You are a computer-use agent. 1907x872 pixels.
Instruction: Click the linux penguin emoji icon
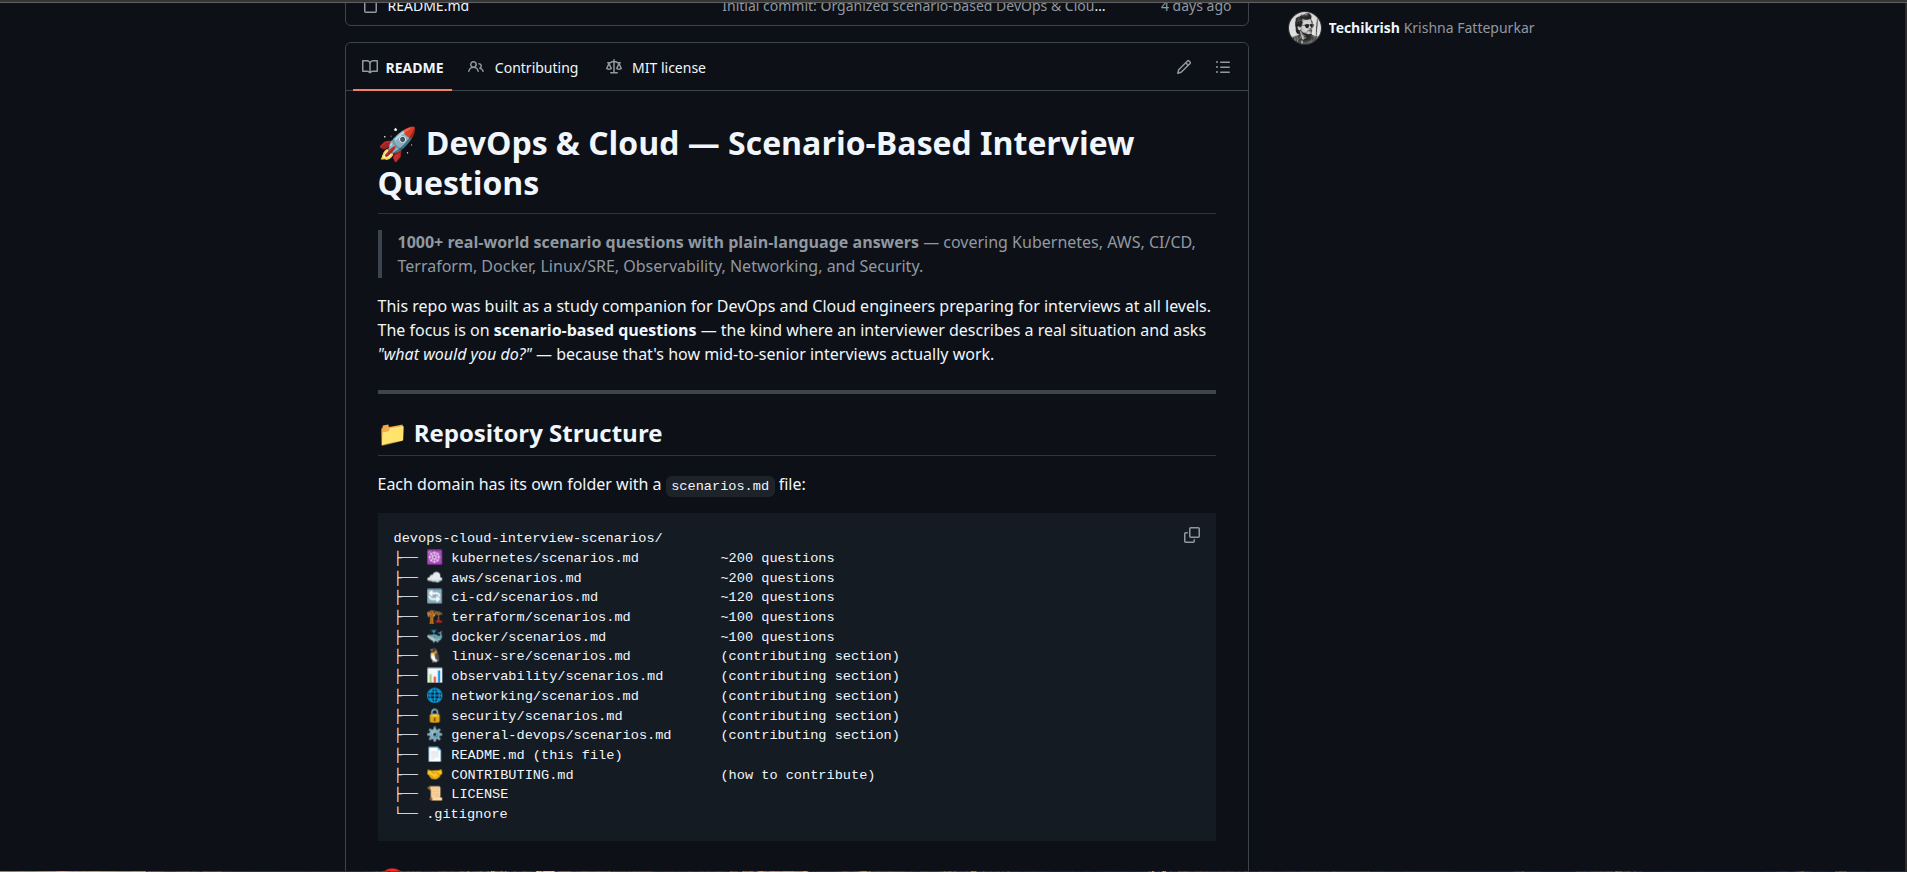(x=435, y=656)
